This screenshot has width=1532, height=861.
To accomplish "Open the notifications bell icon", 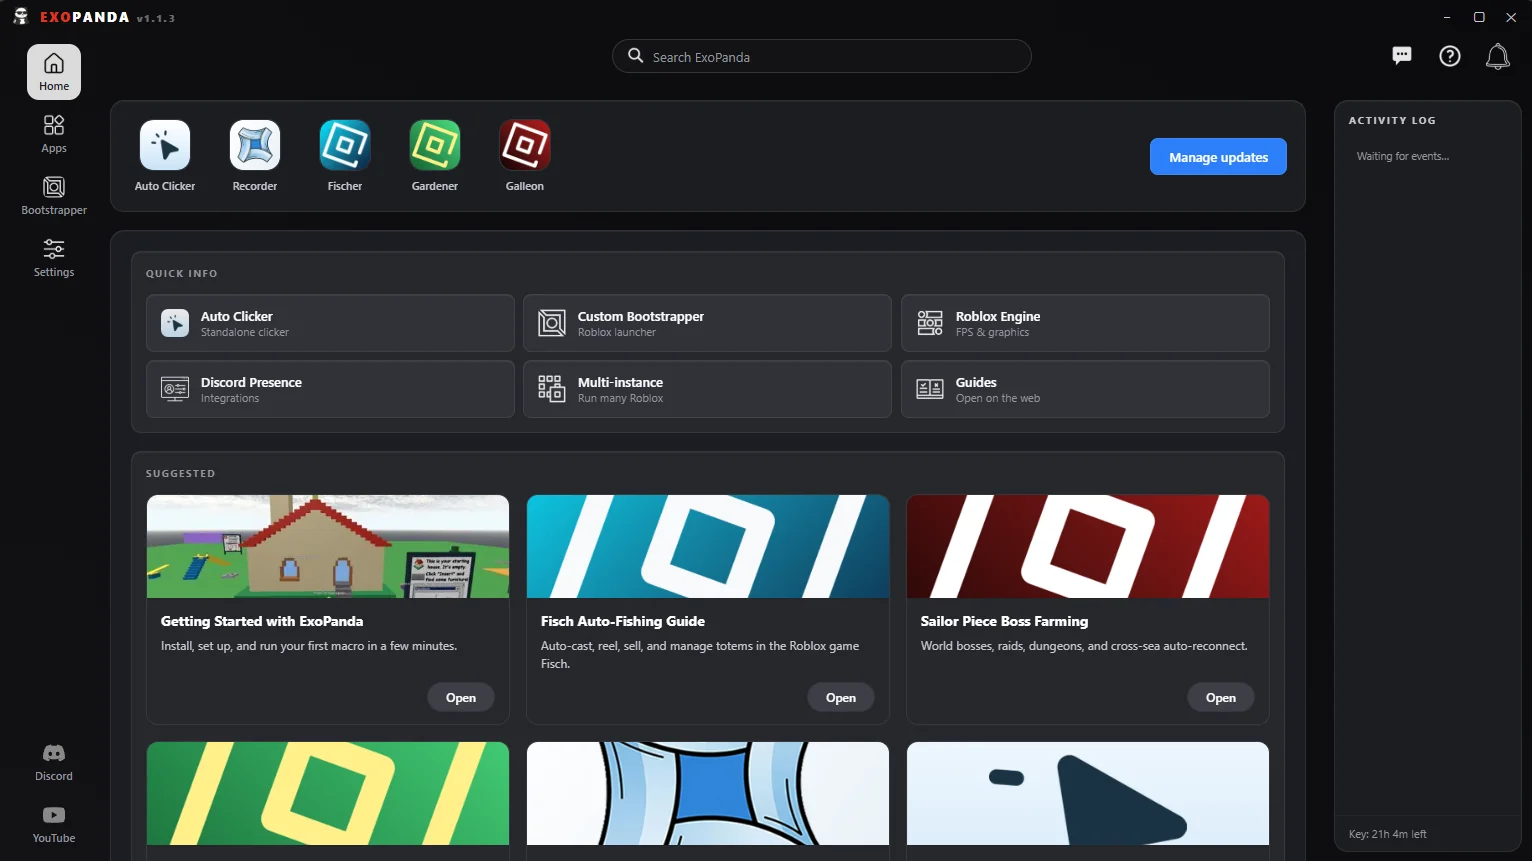I will (1497, 56).
